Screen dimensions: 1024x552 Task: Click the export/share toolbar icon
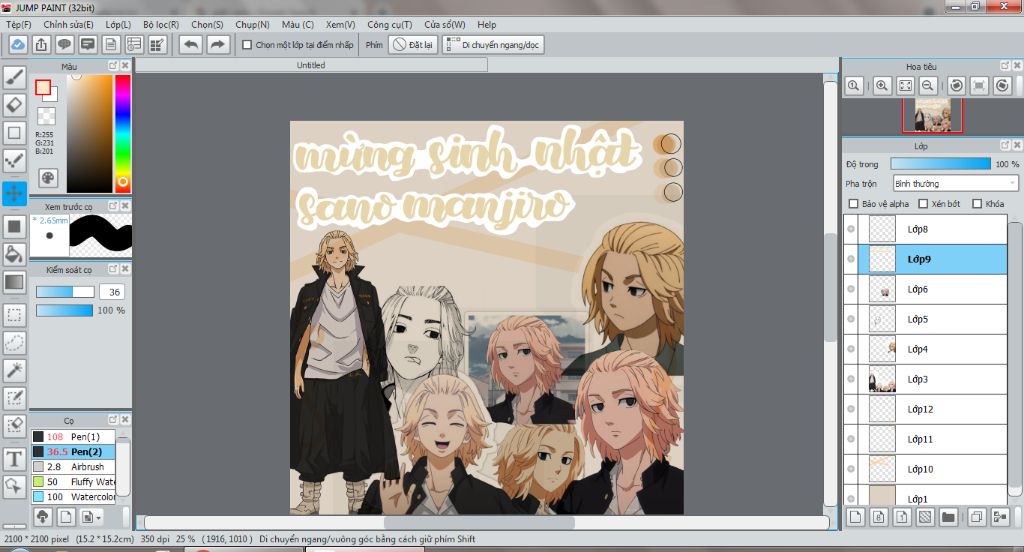tap(41, 44)
